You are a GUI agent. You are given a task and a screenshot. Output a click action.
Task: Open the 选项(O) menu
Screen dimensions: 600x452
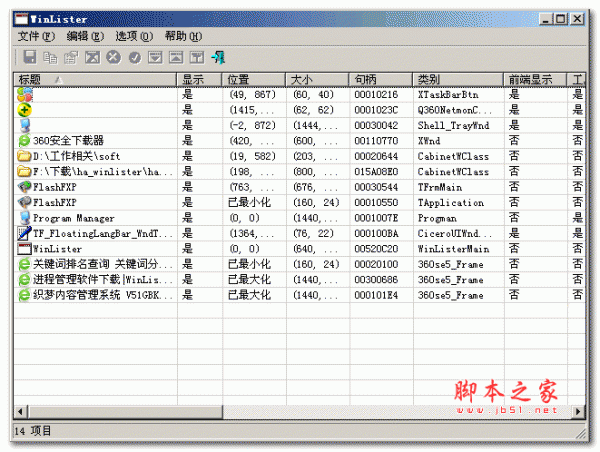pos(134,36)
